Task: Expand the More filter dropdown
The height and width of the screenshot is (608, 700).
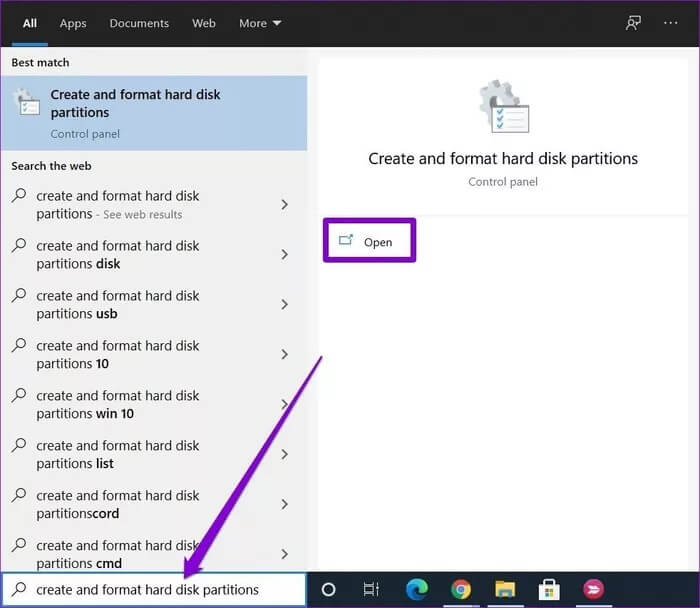Action: (x=260, y=23)
